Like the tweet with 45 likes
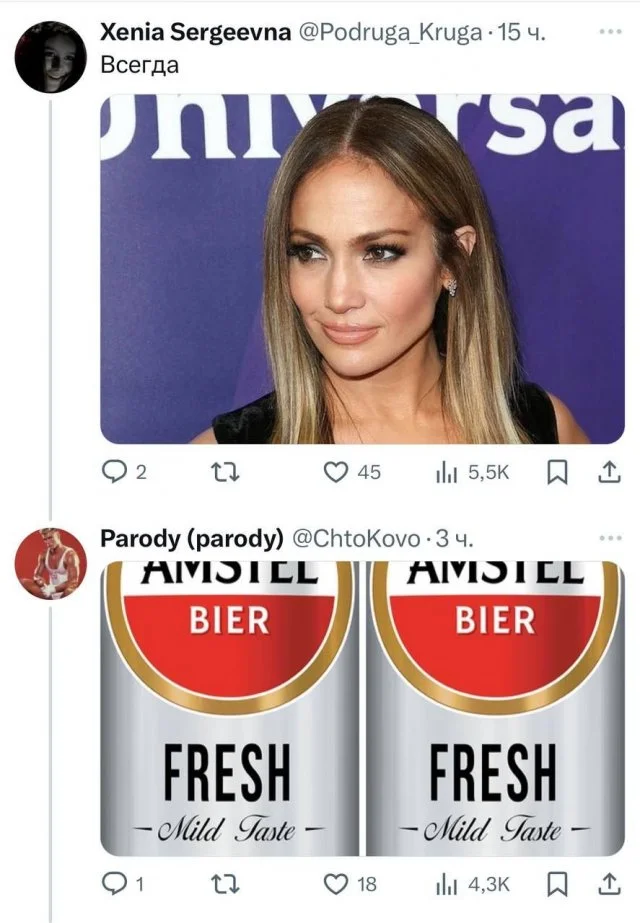The image size is (640, 923). [x=336, y=471]
